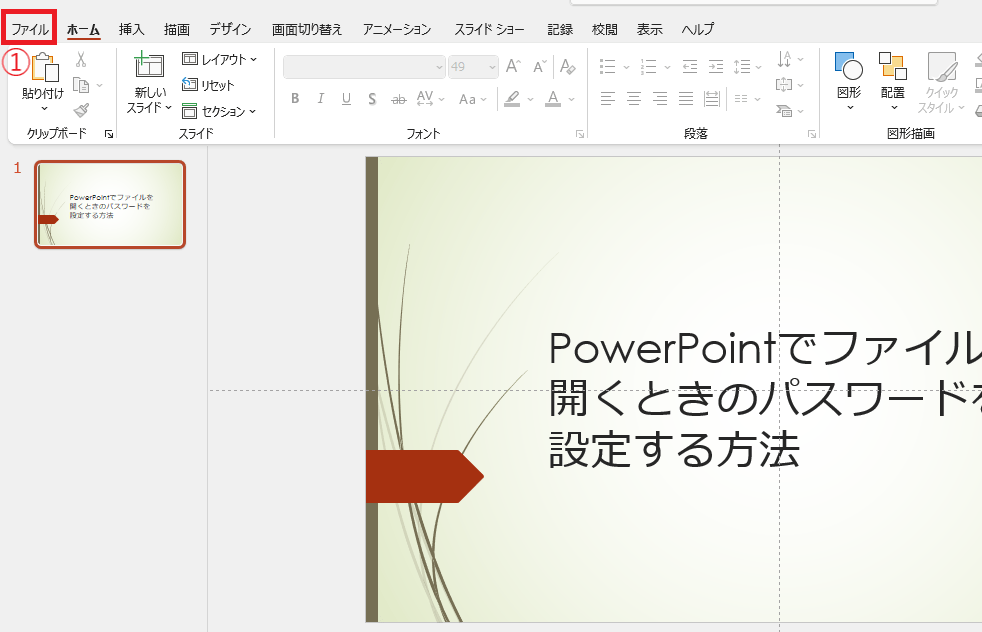Open Character Spacing AV menu
Image resolution: width=982 pixels, height=632 pixels.
pos(430,98)
